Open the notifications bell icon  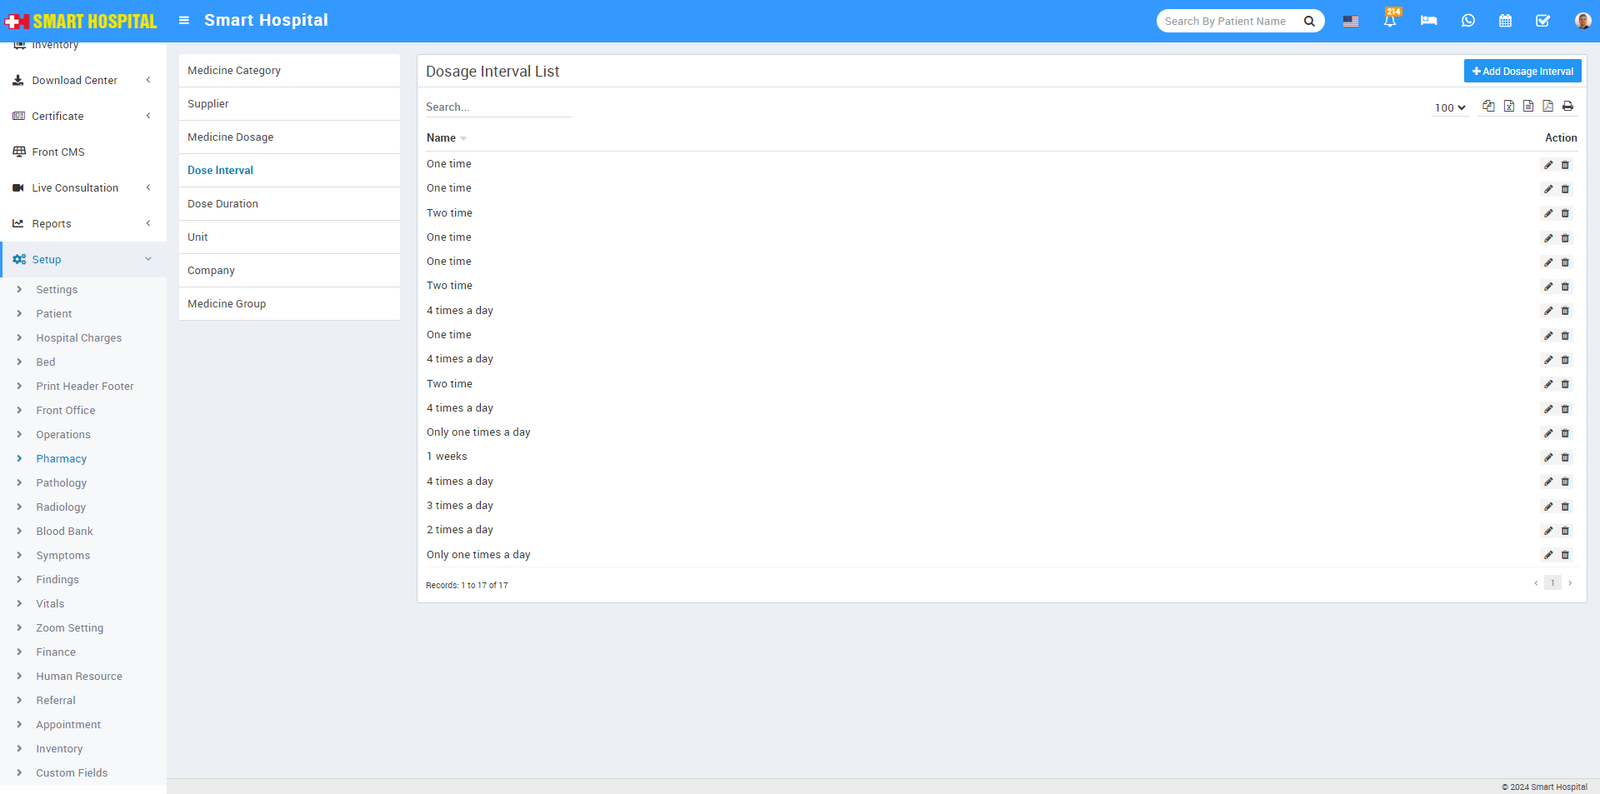[x=1389, y=21]
